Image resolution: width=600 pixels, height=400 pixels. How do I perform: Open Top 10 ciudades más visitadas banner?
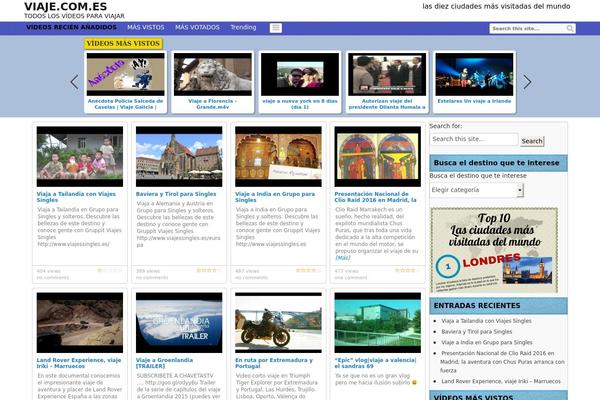[x=494, y=251]
